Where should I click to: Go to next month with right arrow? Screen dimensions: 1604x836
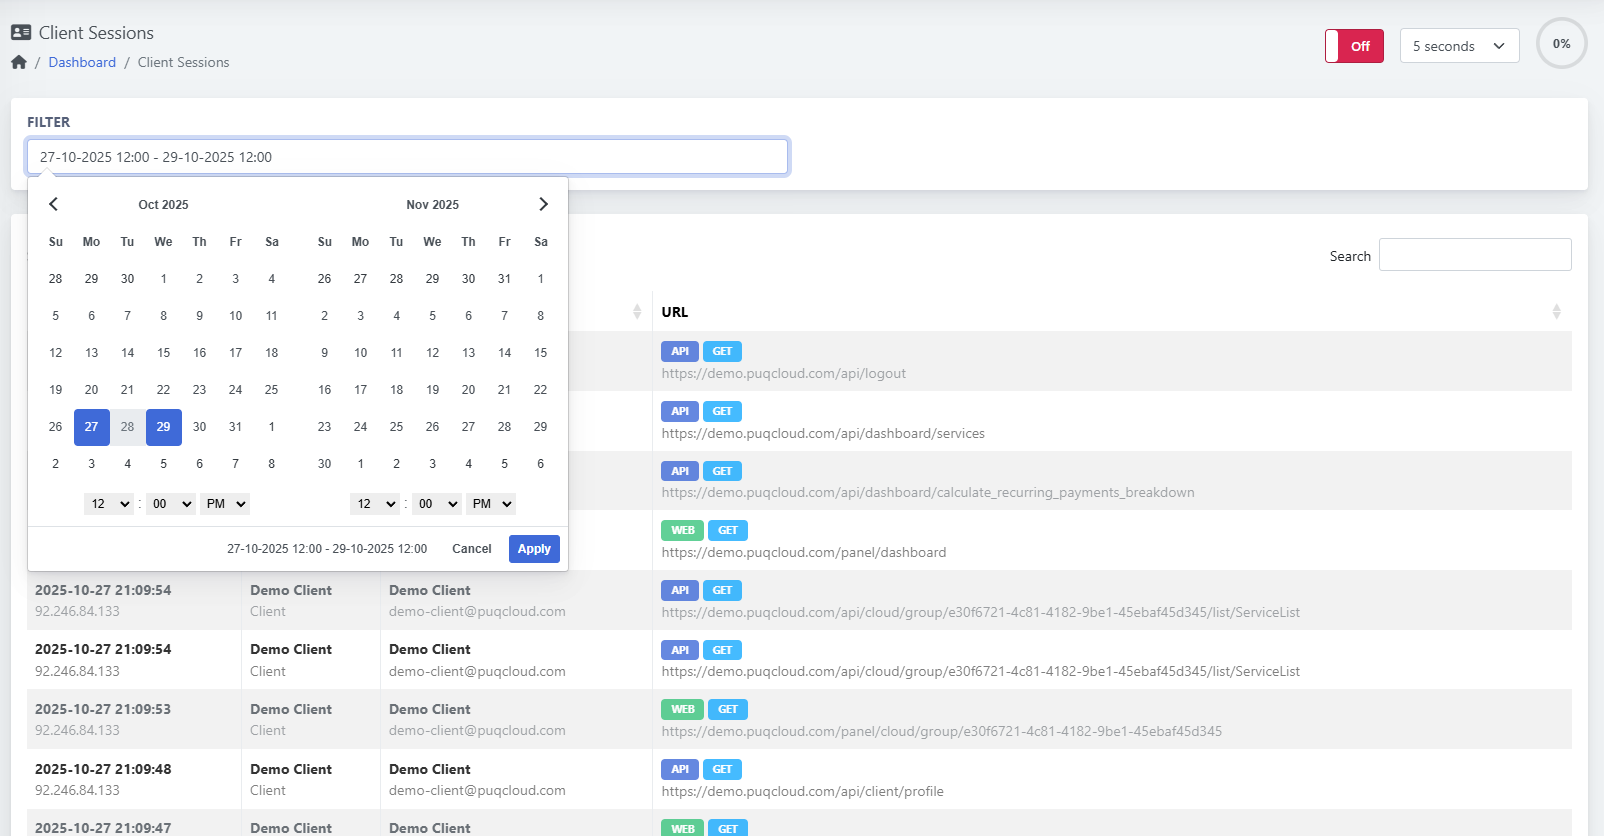pyautogui.click(x=543, y=204)
